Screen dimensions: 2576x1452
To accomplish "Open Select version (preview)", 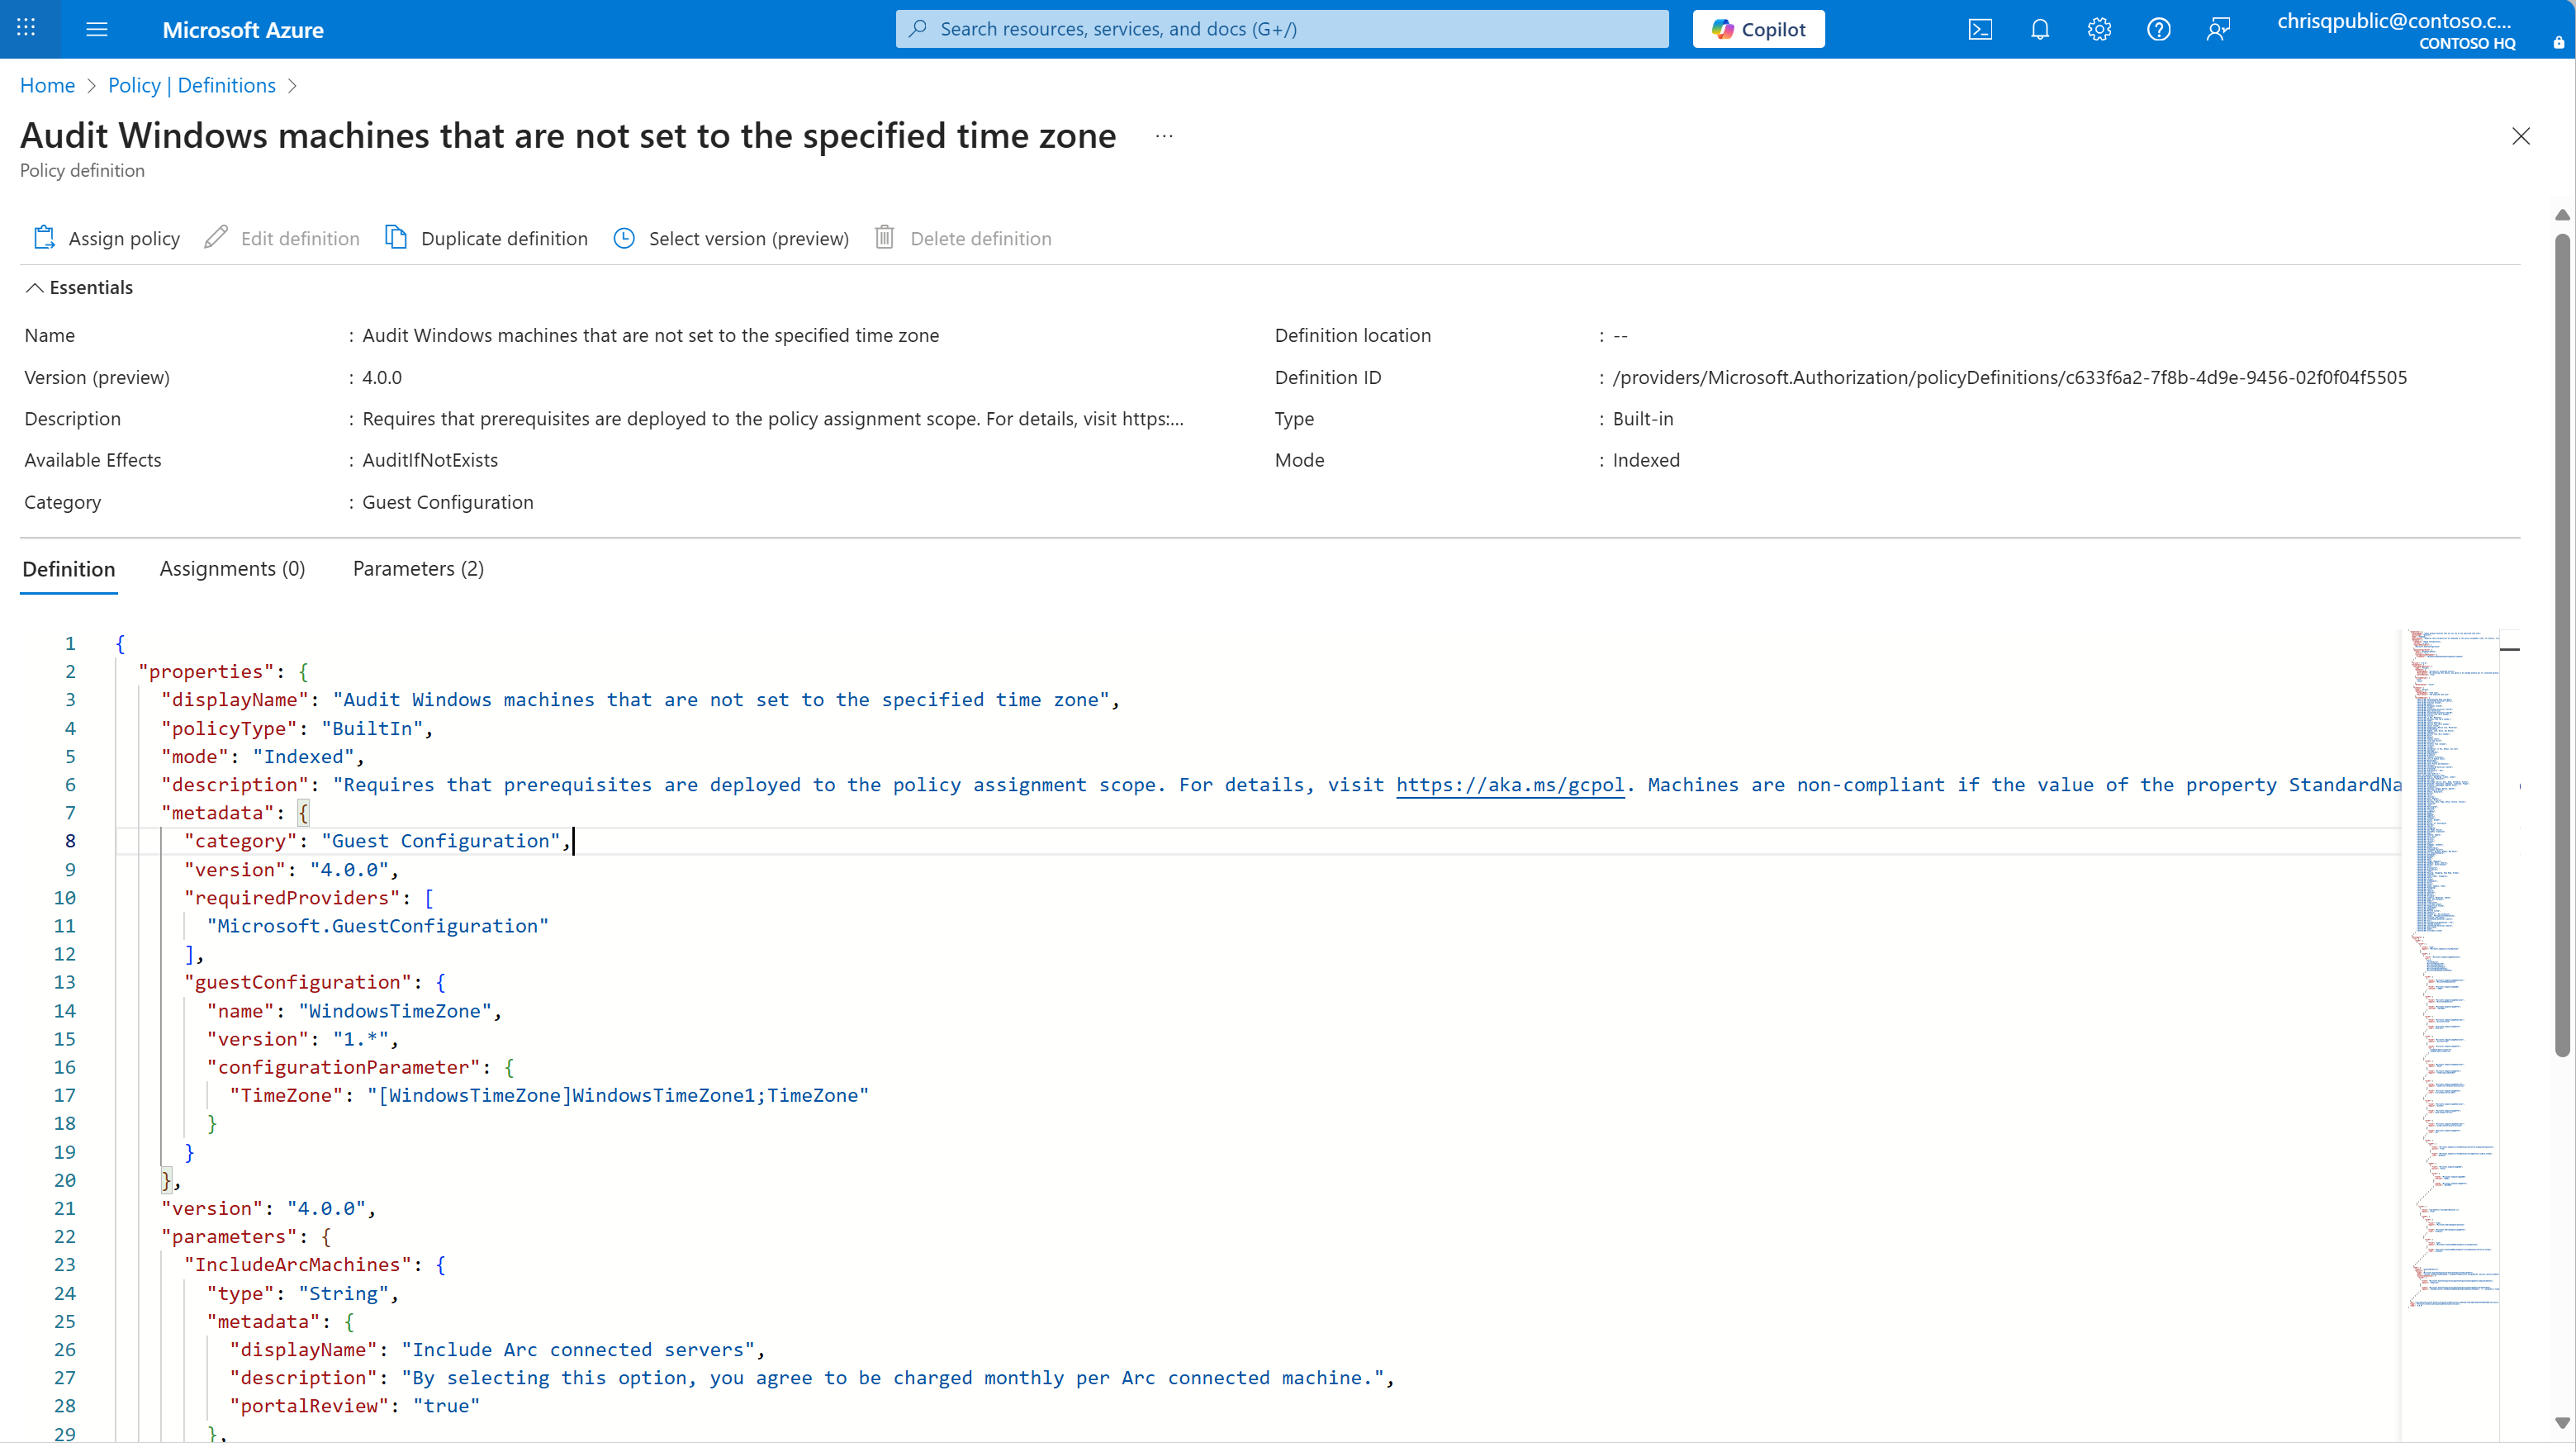I will click(x=731, y=238).
